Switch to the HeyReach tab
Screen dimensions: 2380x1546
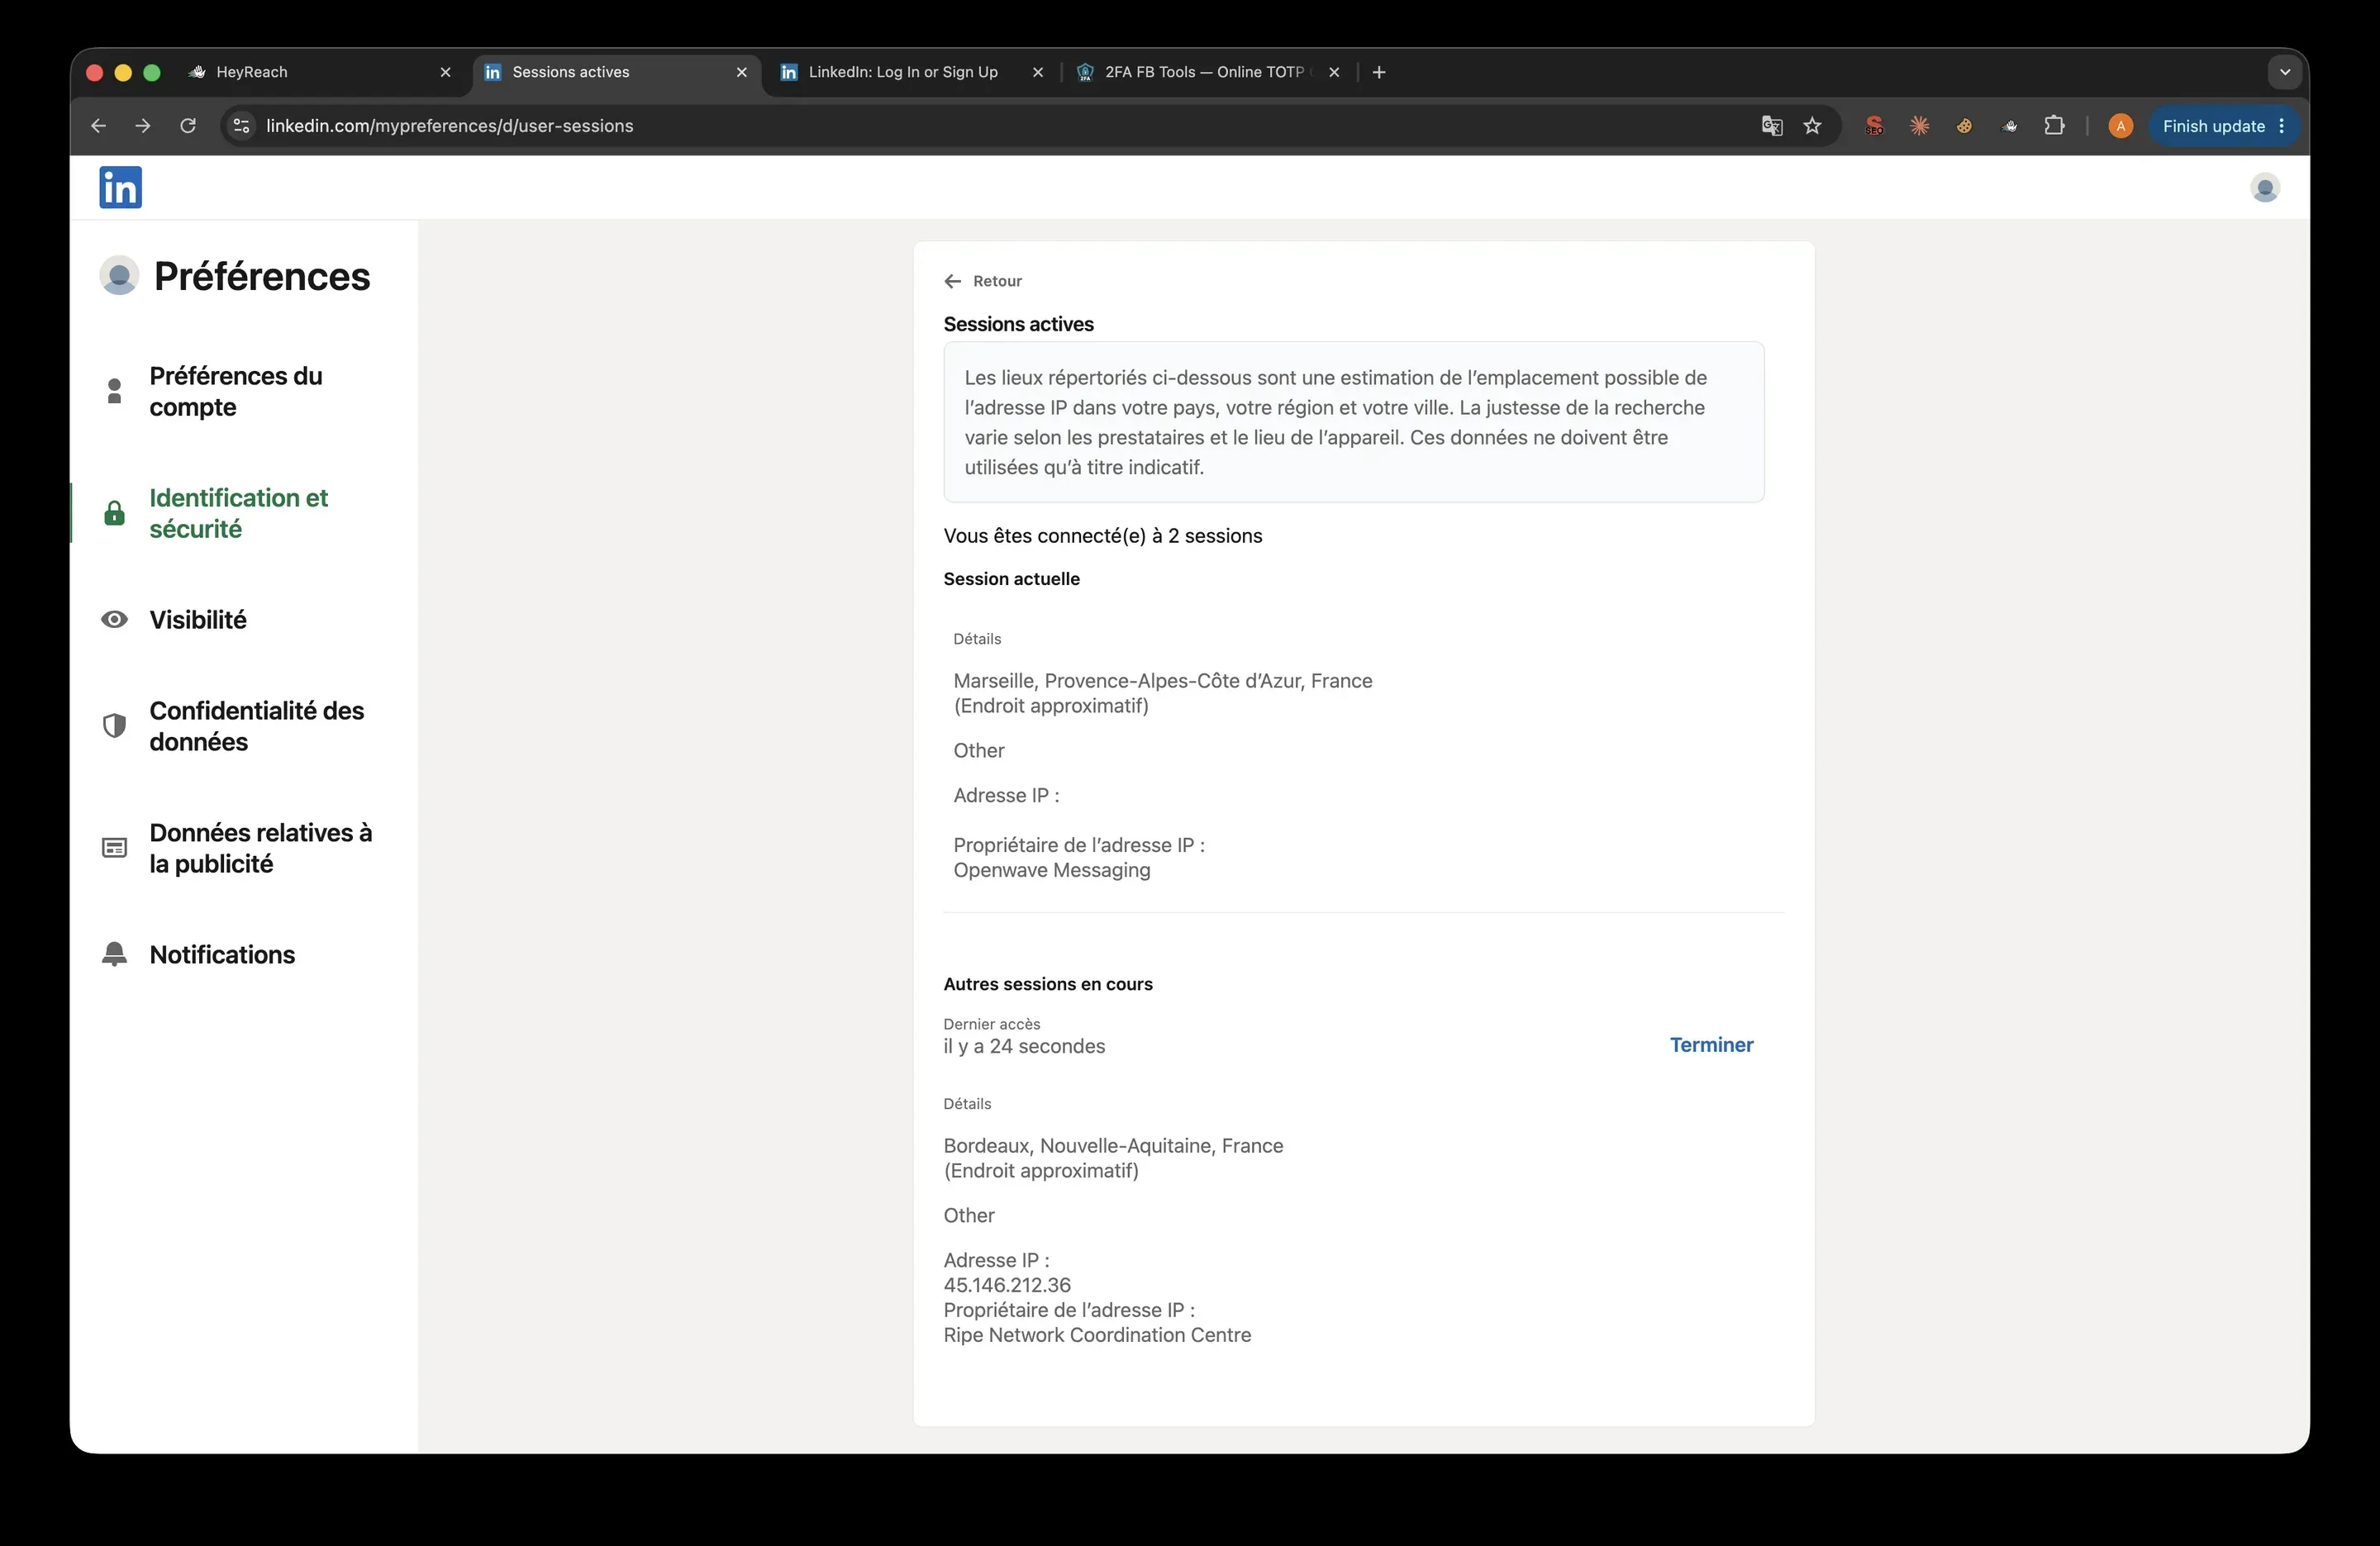click(x=318, y=72)
